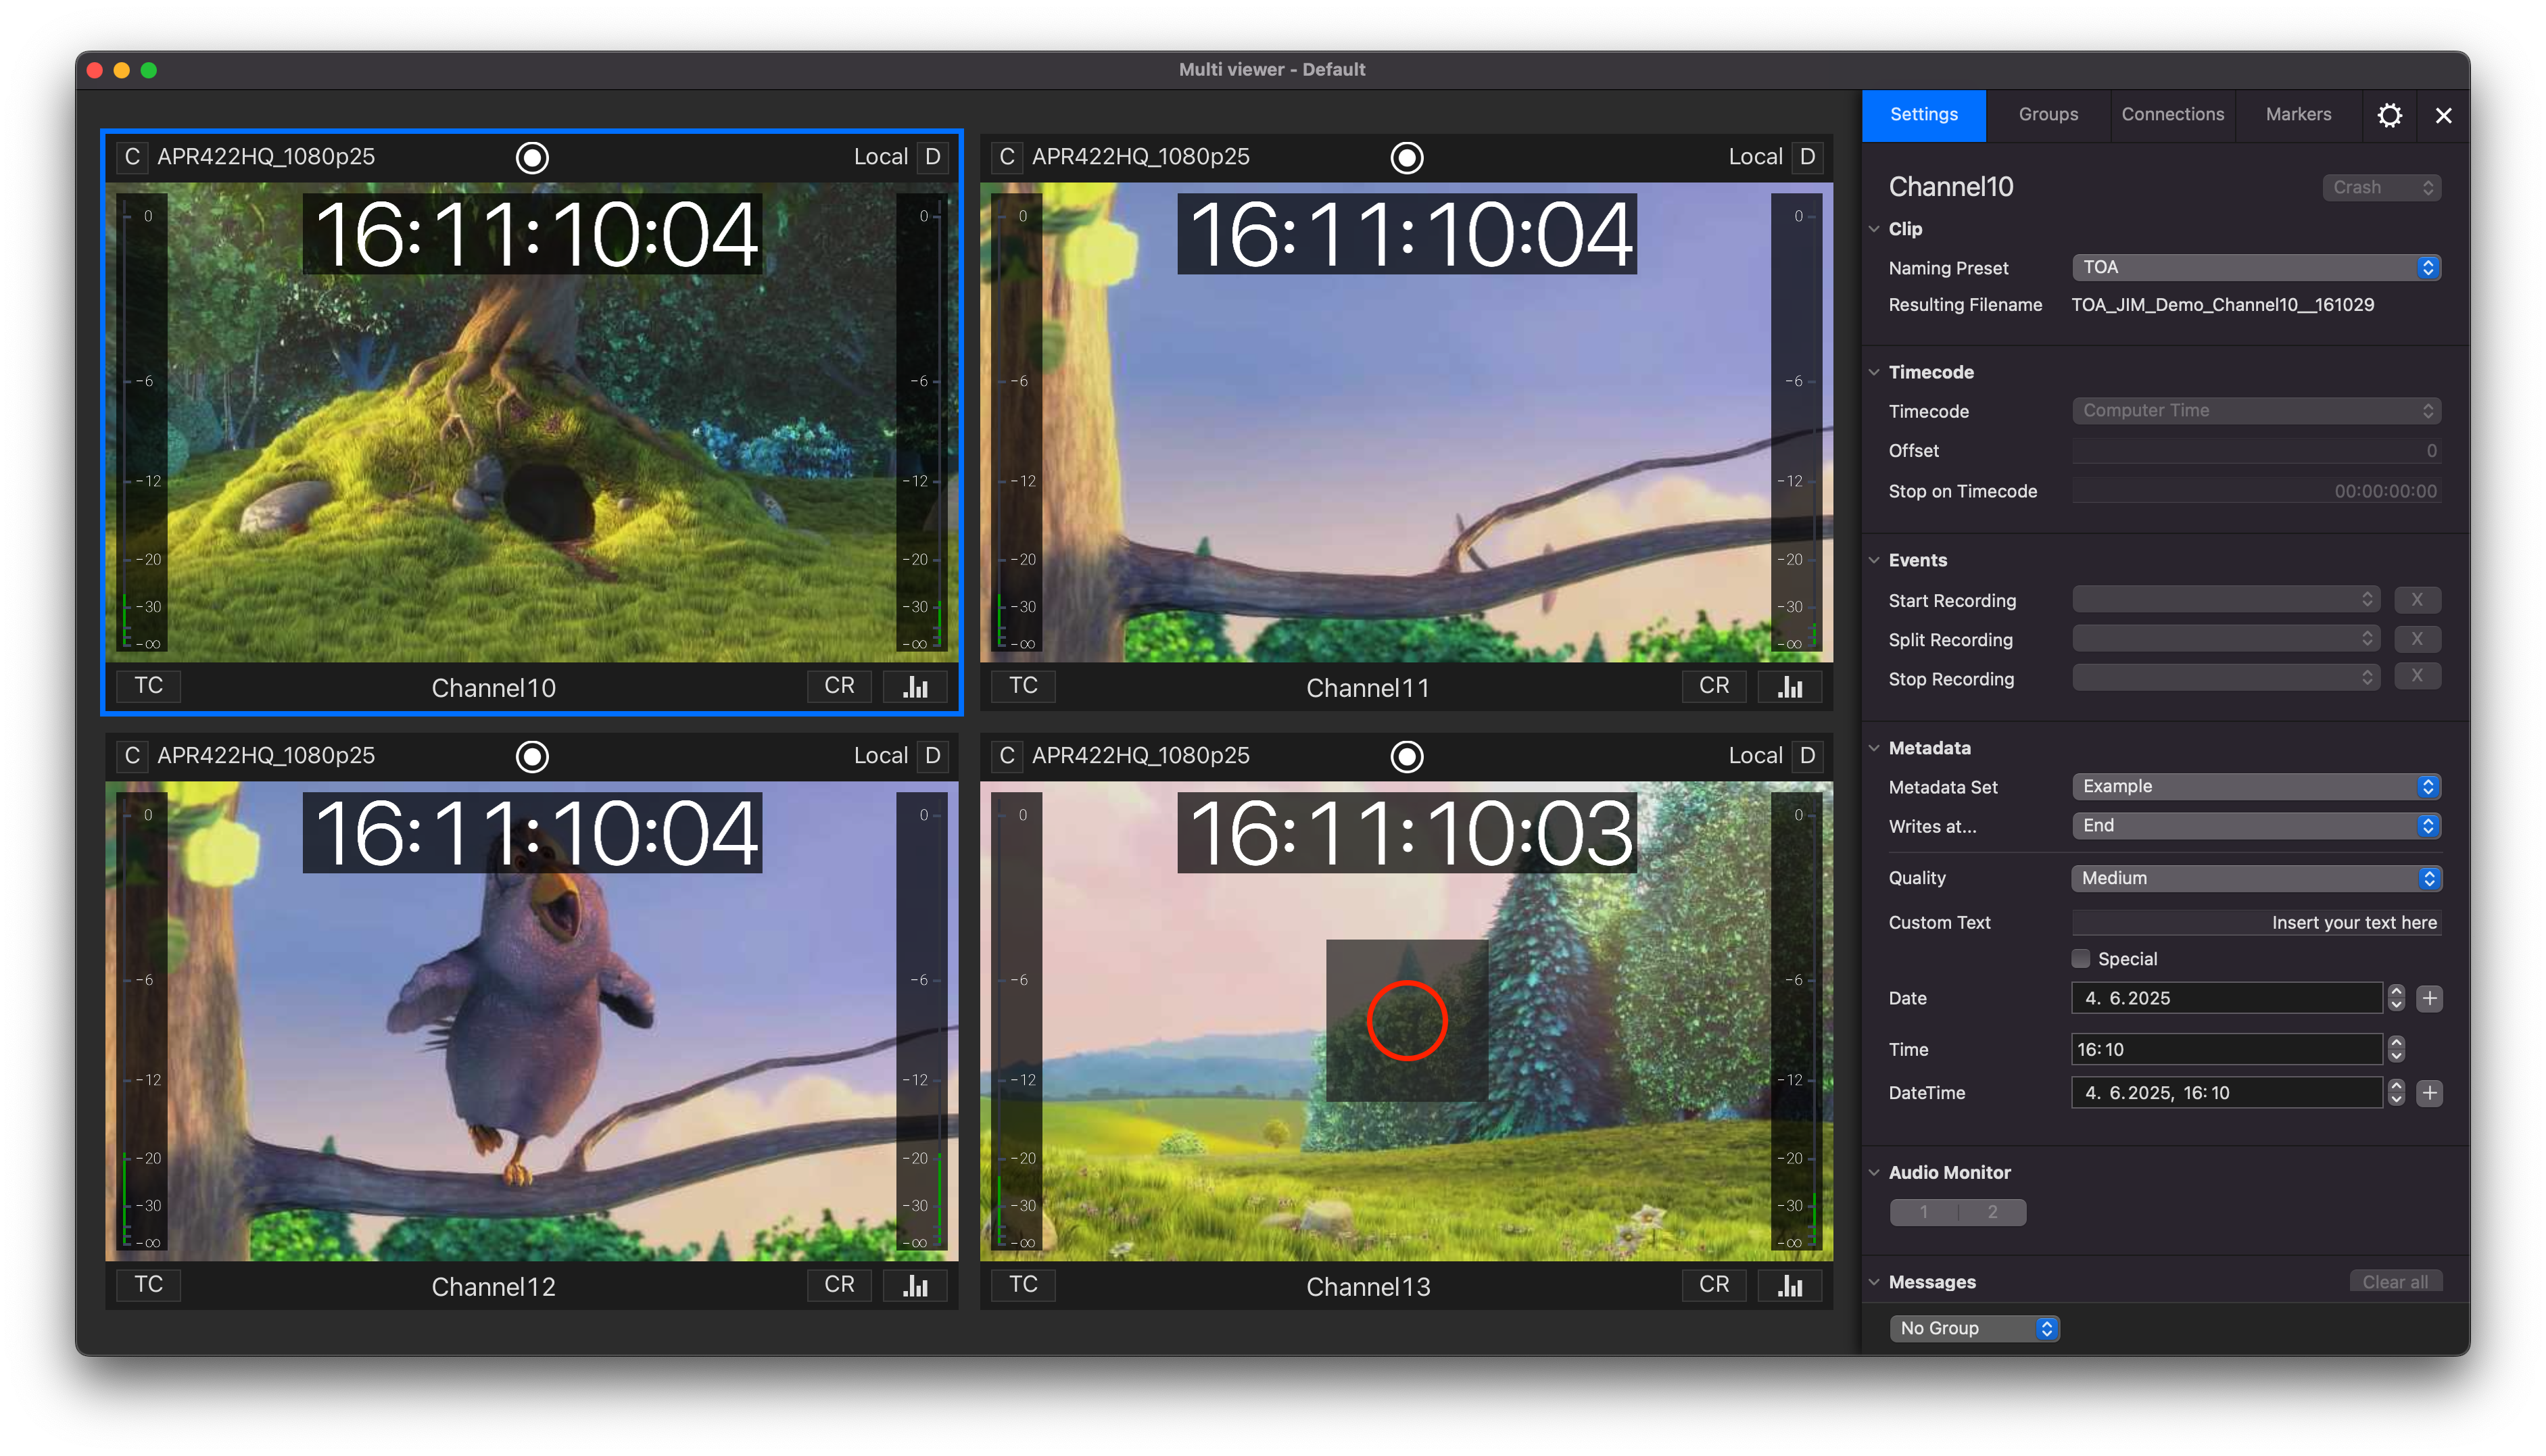The image size is (2546, 1456).
Task: Click the record indicator icon on Channel12
Action: tap(532, 756)
